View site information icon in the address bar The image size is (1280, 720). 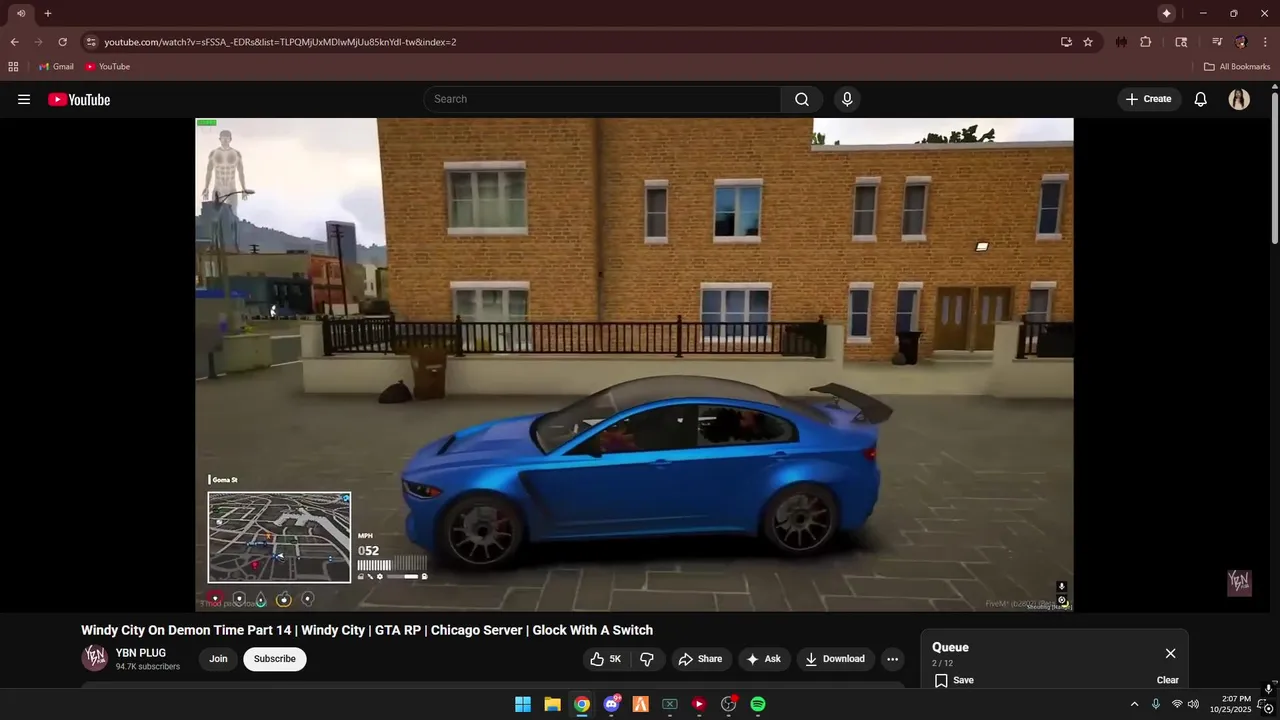91,42
